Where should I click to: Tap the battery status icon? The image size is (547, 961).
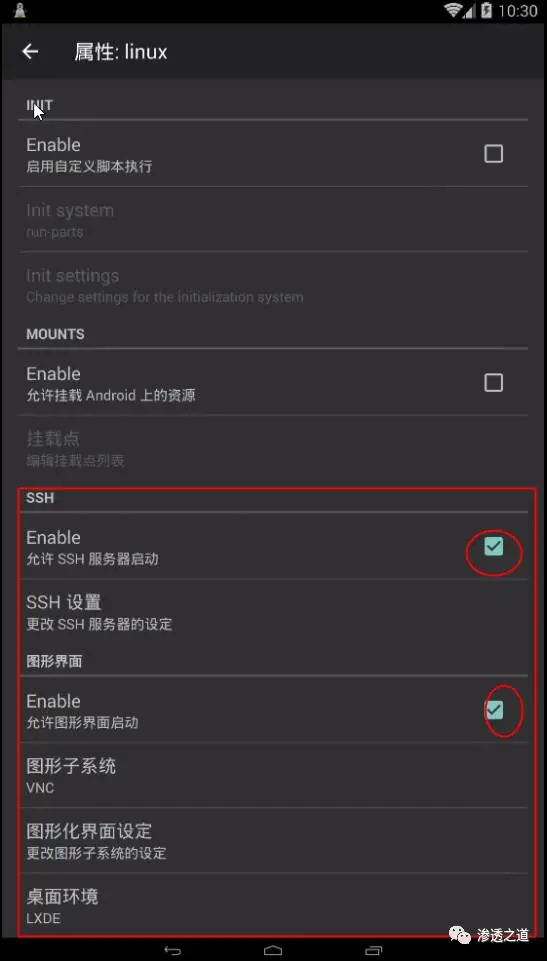(486, 10)
